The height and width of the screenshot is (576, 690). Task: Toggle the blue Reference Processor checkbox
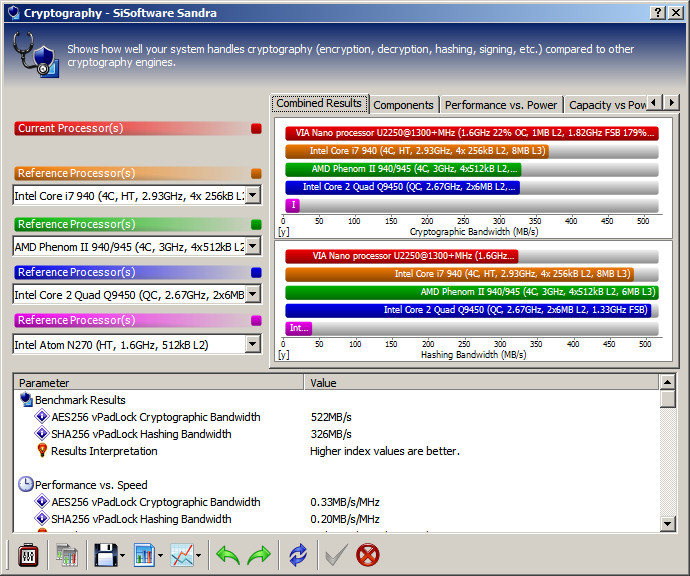point(256,272)
